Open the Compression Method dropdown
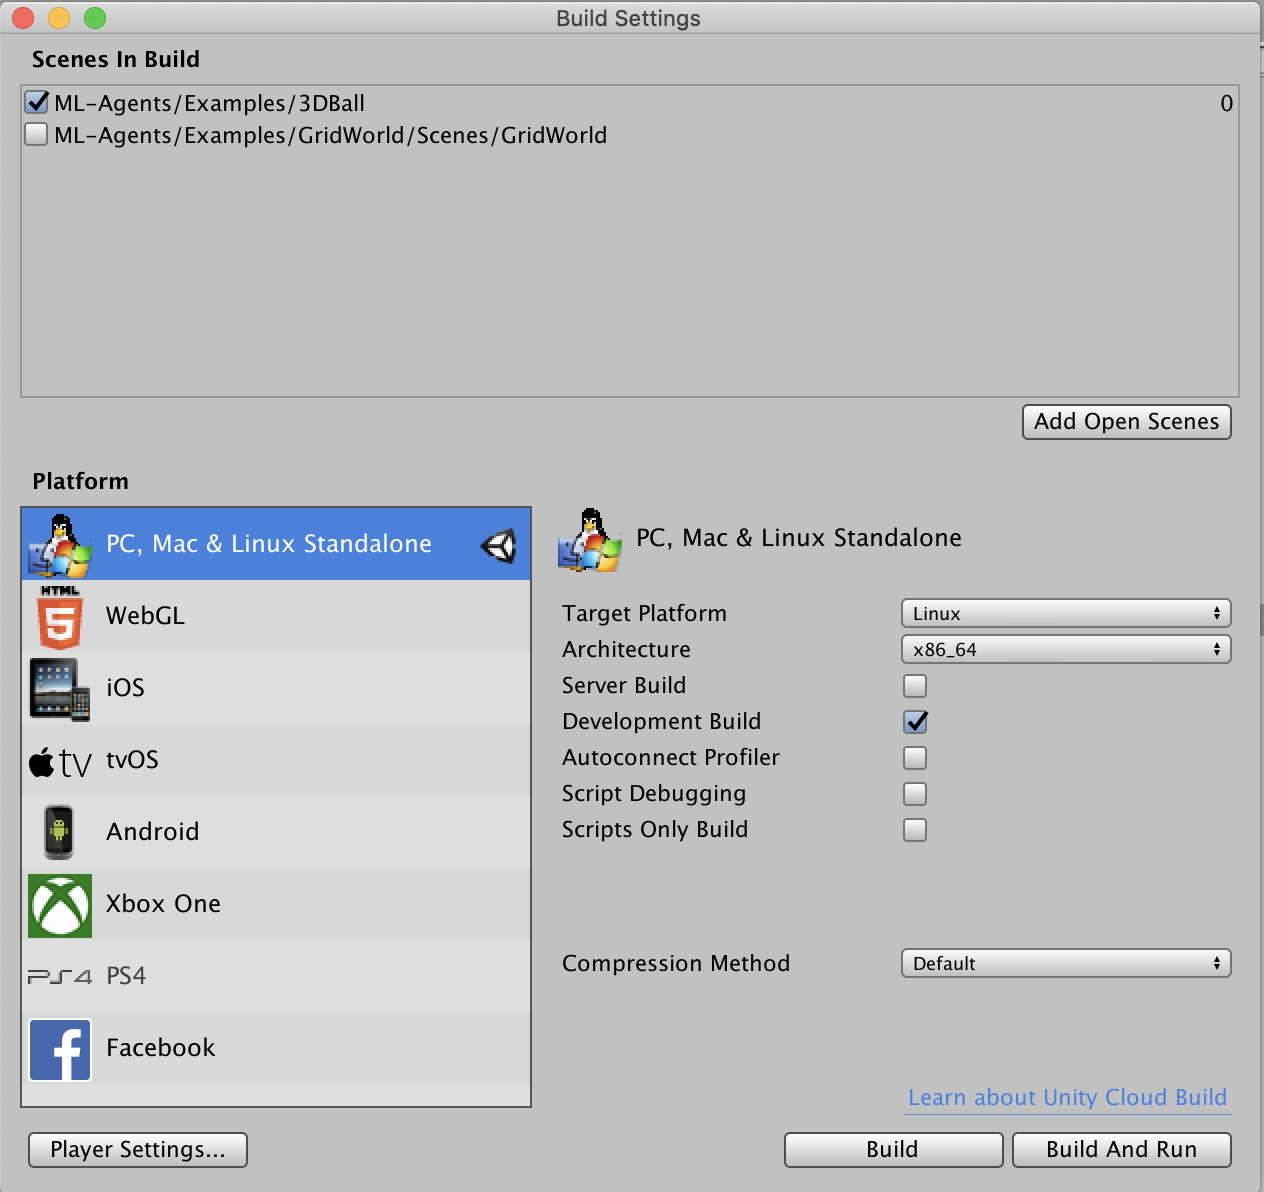 point(1065,963)
